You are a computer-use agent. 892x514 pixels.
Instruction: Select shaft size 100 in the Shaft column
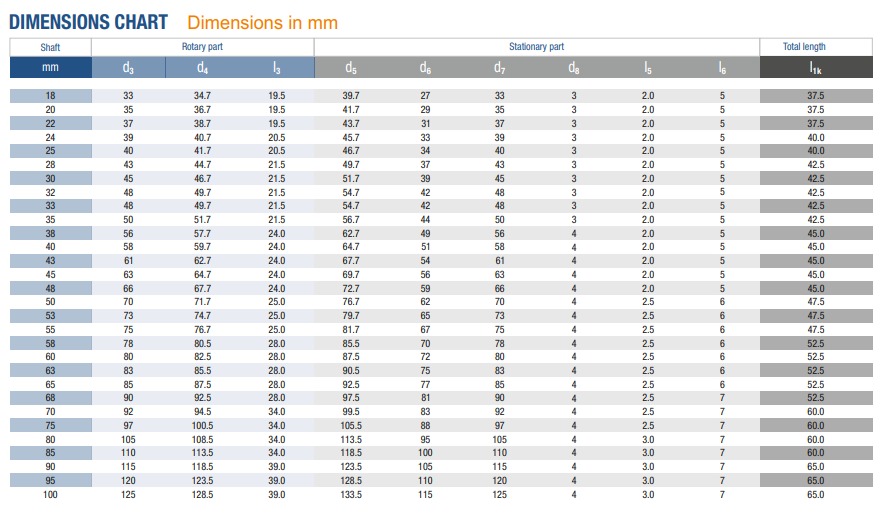pyautogui.click(x=50, y=495)
